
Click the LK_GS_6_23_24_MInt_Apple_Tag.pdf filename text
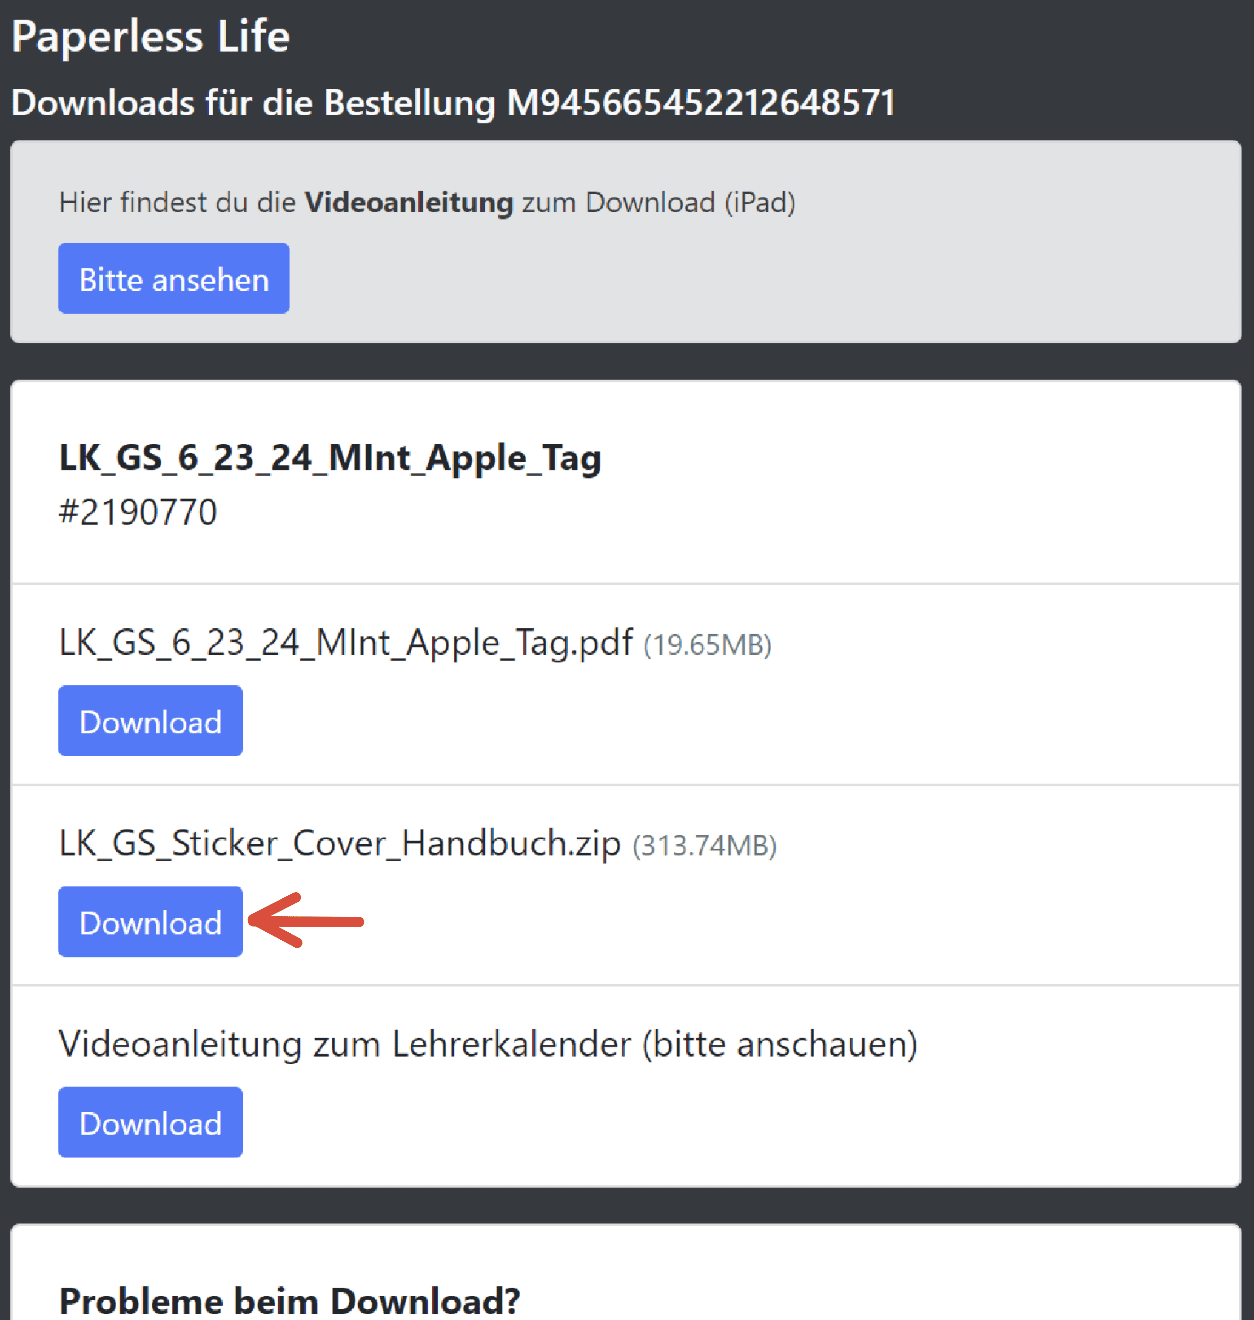(346, 643)
